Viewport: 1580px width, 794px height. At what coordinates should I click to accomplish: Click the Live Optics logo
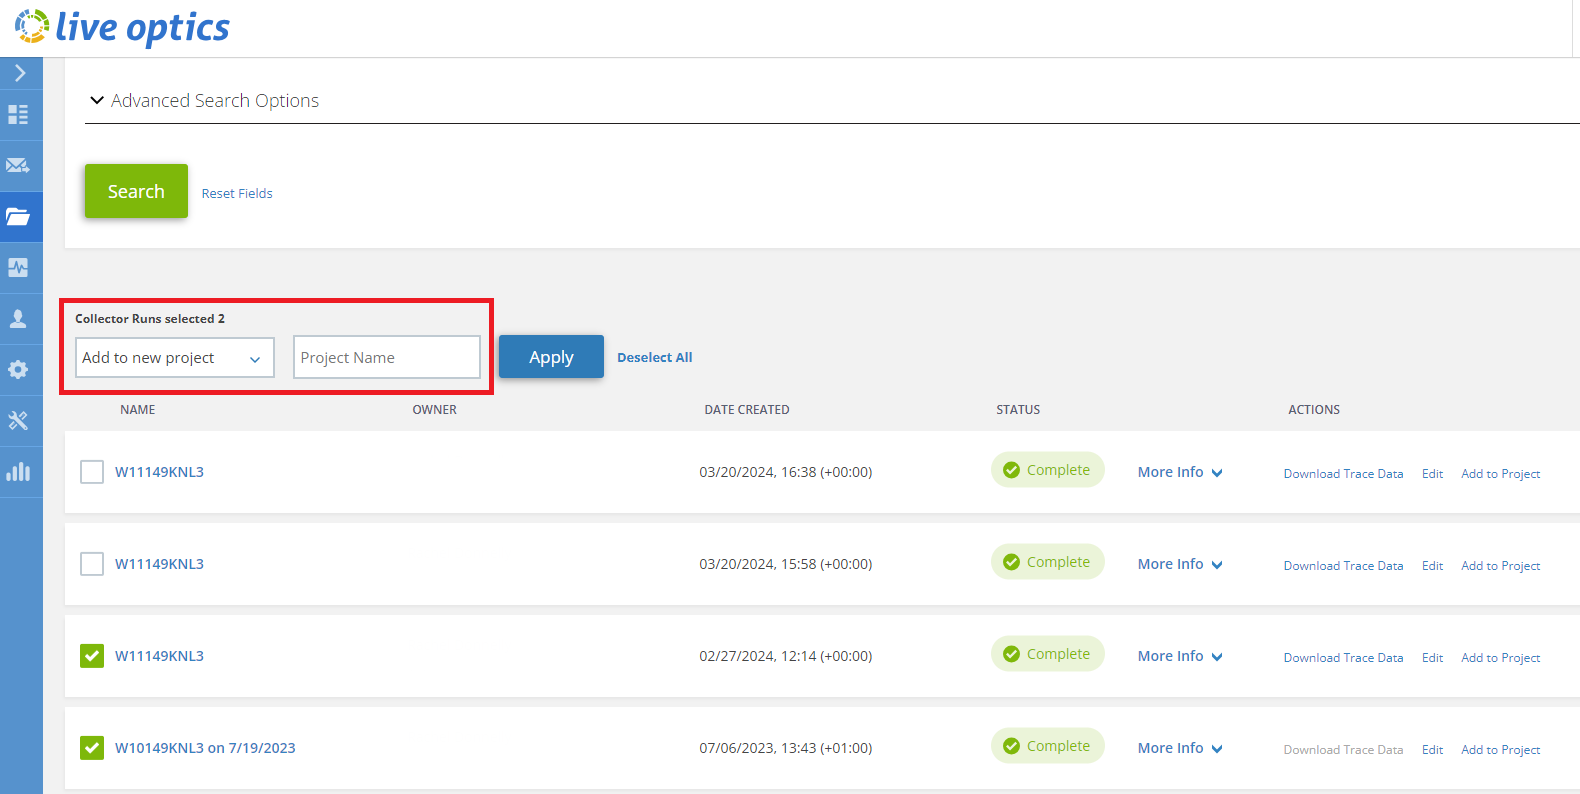(x=122, y=28)
